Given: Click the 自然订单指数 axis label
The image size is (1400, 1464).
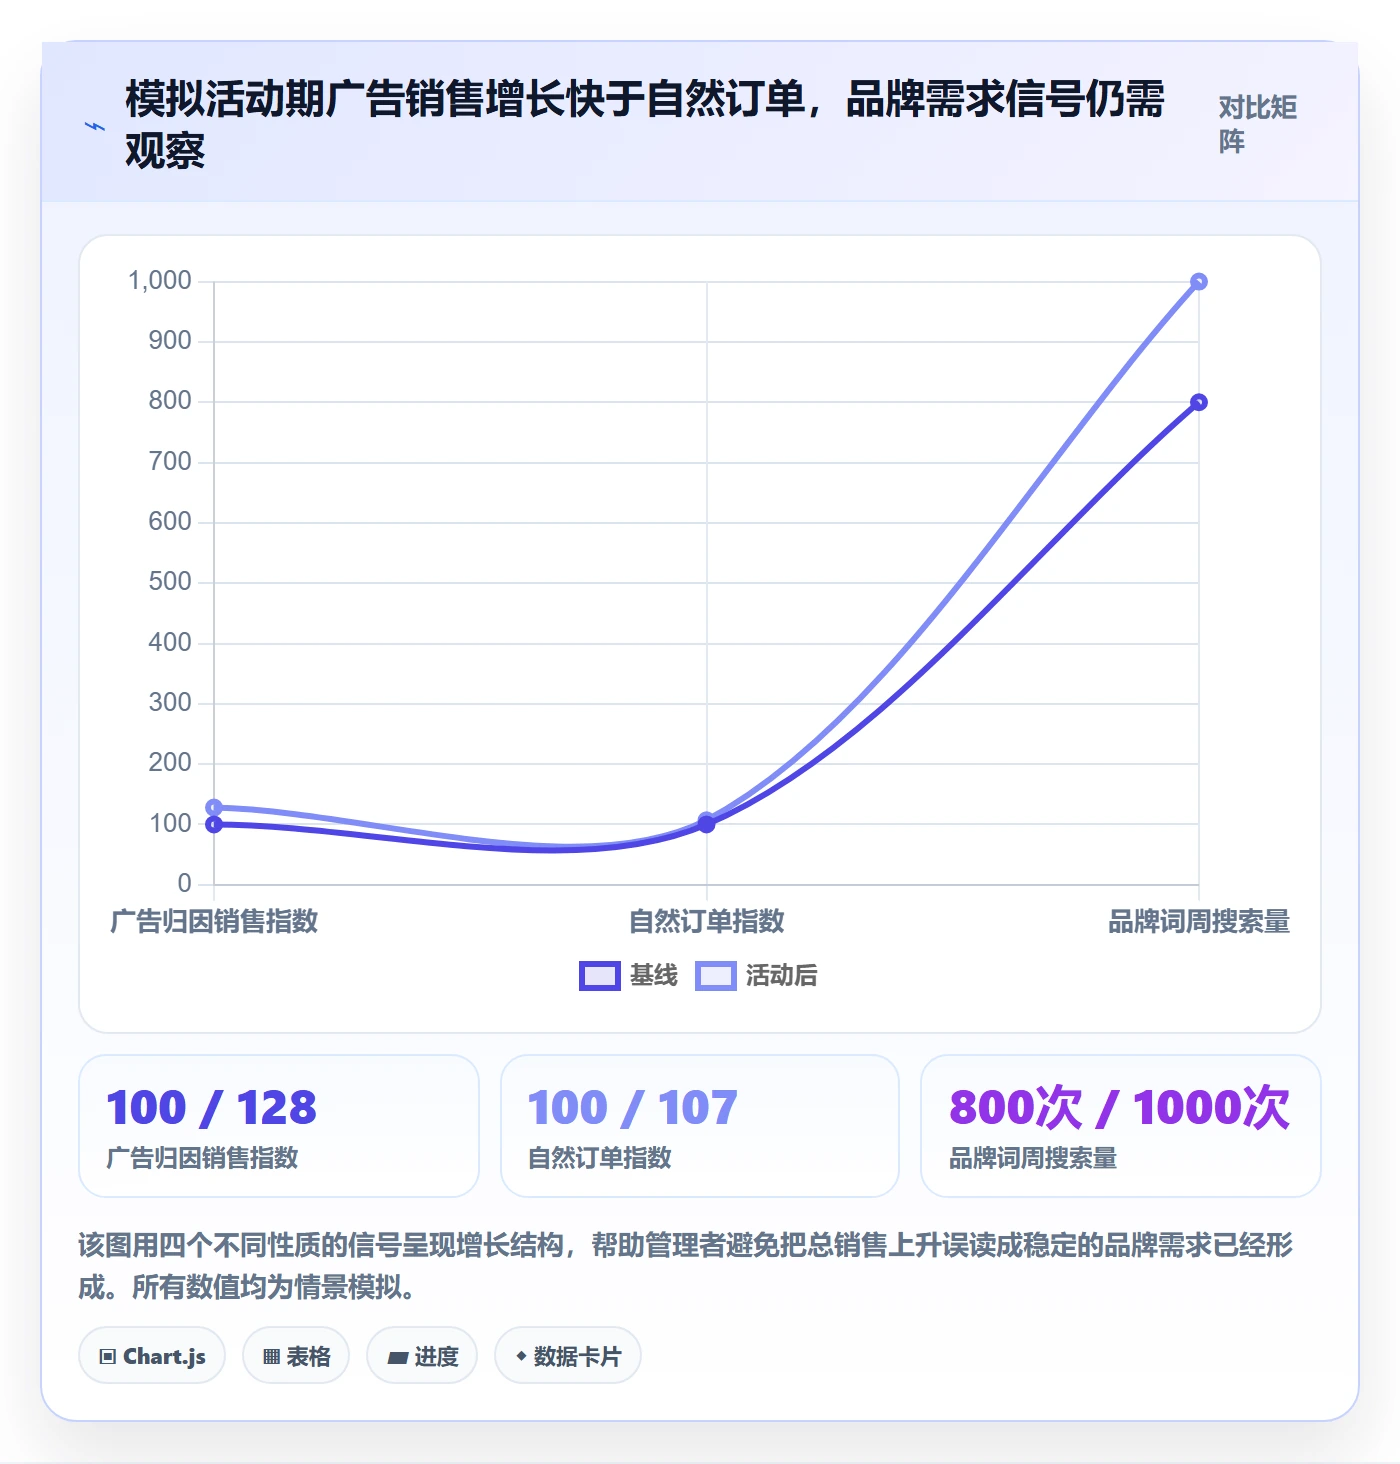Looking at the screenshot, I should (706, 921).
